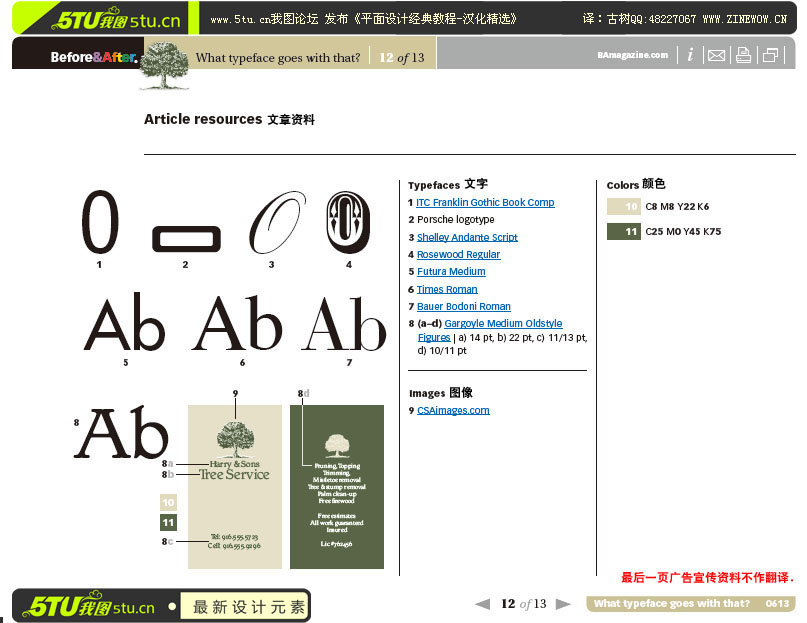Go to next page arrow
Image resolution: width=807 pixels, height=623 pixels.
[x=564, y=604]
